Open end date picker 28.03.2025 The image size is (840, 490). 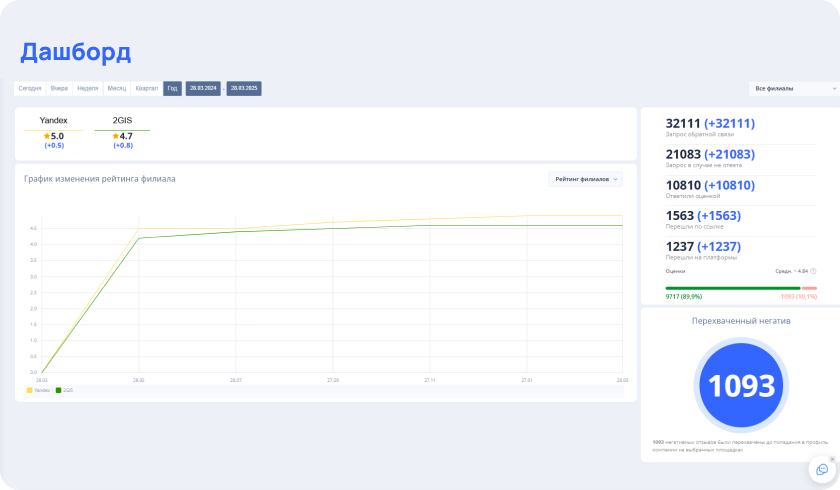click(x=244, y=88)
